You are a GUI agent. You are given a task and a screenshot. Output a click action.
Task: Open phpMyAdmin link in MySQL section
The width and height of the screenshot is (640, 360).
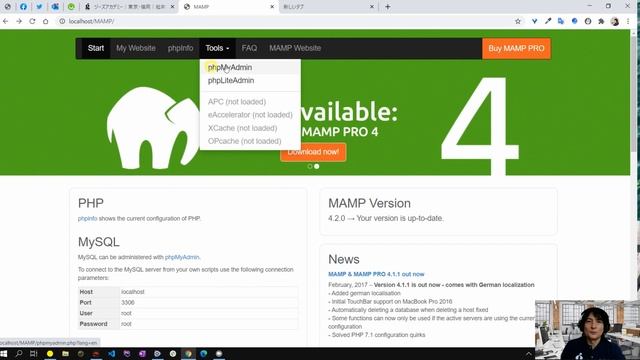(x=182, y=257)
